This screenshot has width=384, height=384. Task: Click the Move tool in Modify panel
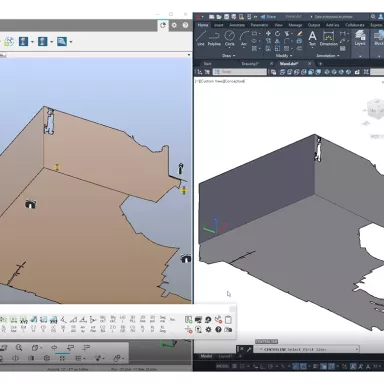pyautogui.click(x=268, y=33)
